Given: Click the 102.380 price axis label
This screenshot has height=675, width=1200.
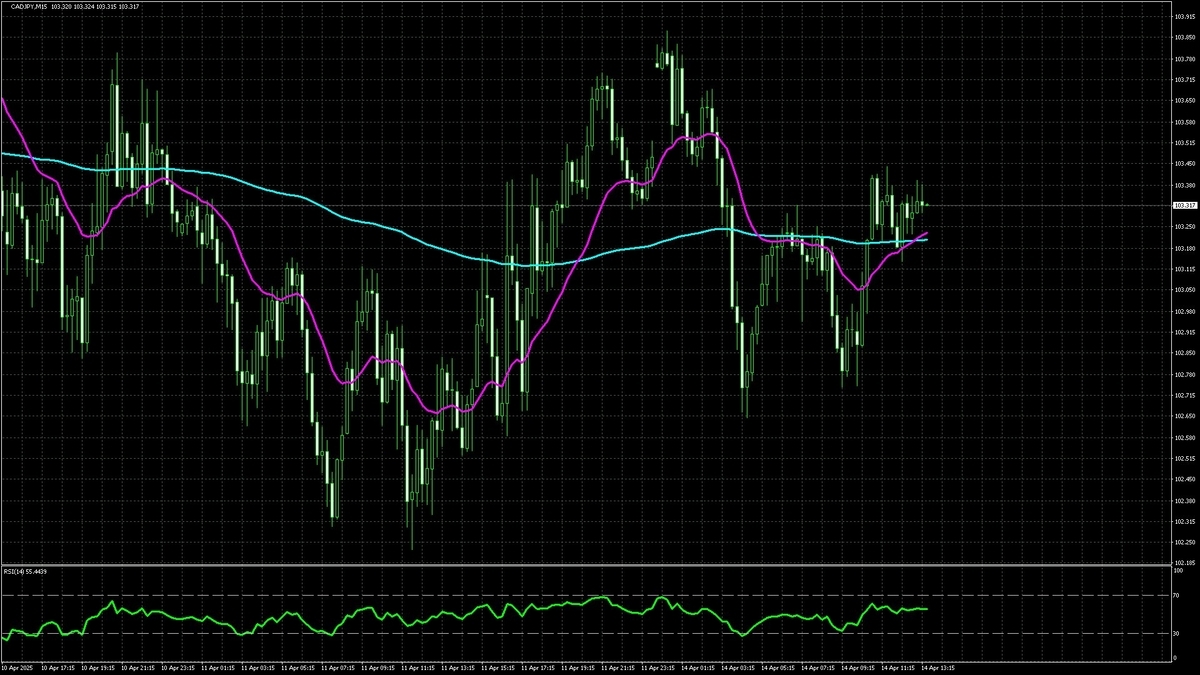Looking at the screenshot, I should click(x=1184, y=500).
